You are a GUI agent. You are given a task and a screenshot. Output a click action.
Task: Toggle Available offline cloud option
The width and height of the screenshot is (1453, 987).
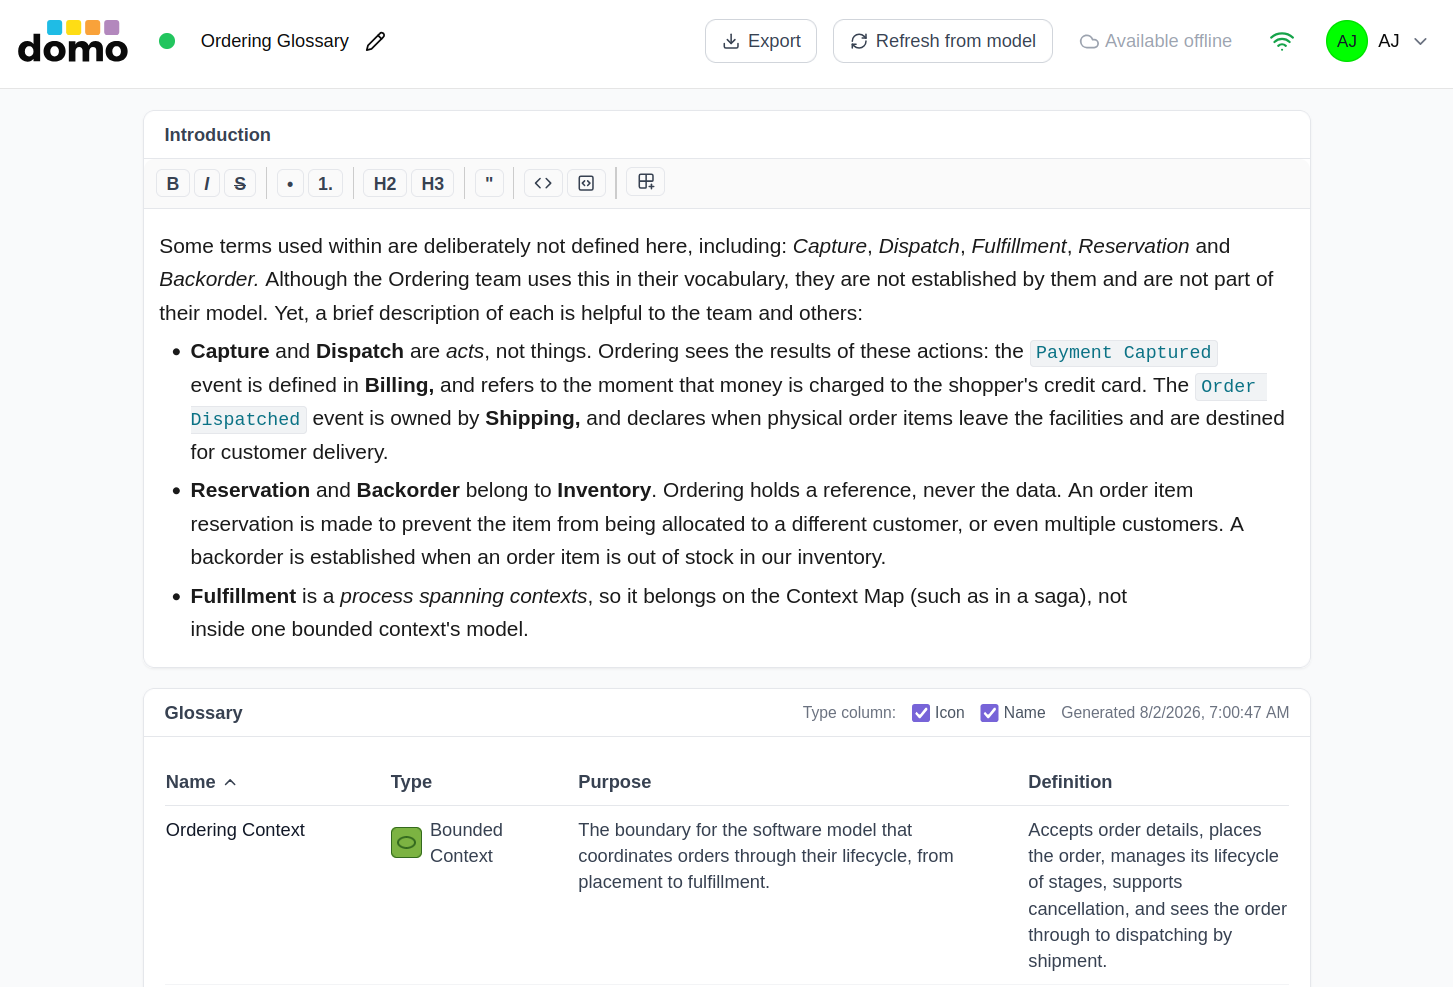click(x=1156, y=41)
